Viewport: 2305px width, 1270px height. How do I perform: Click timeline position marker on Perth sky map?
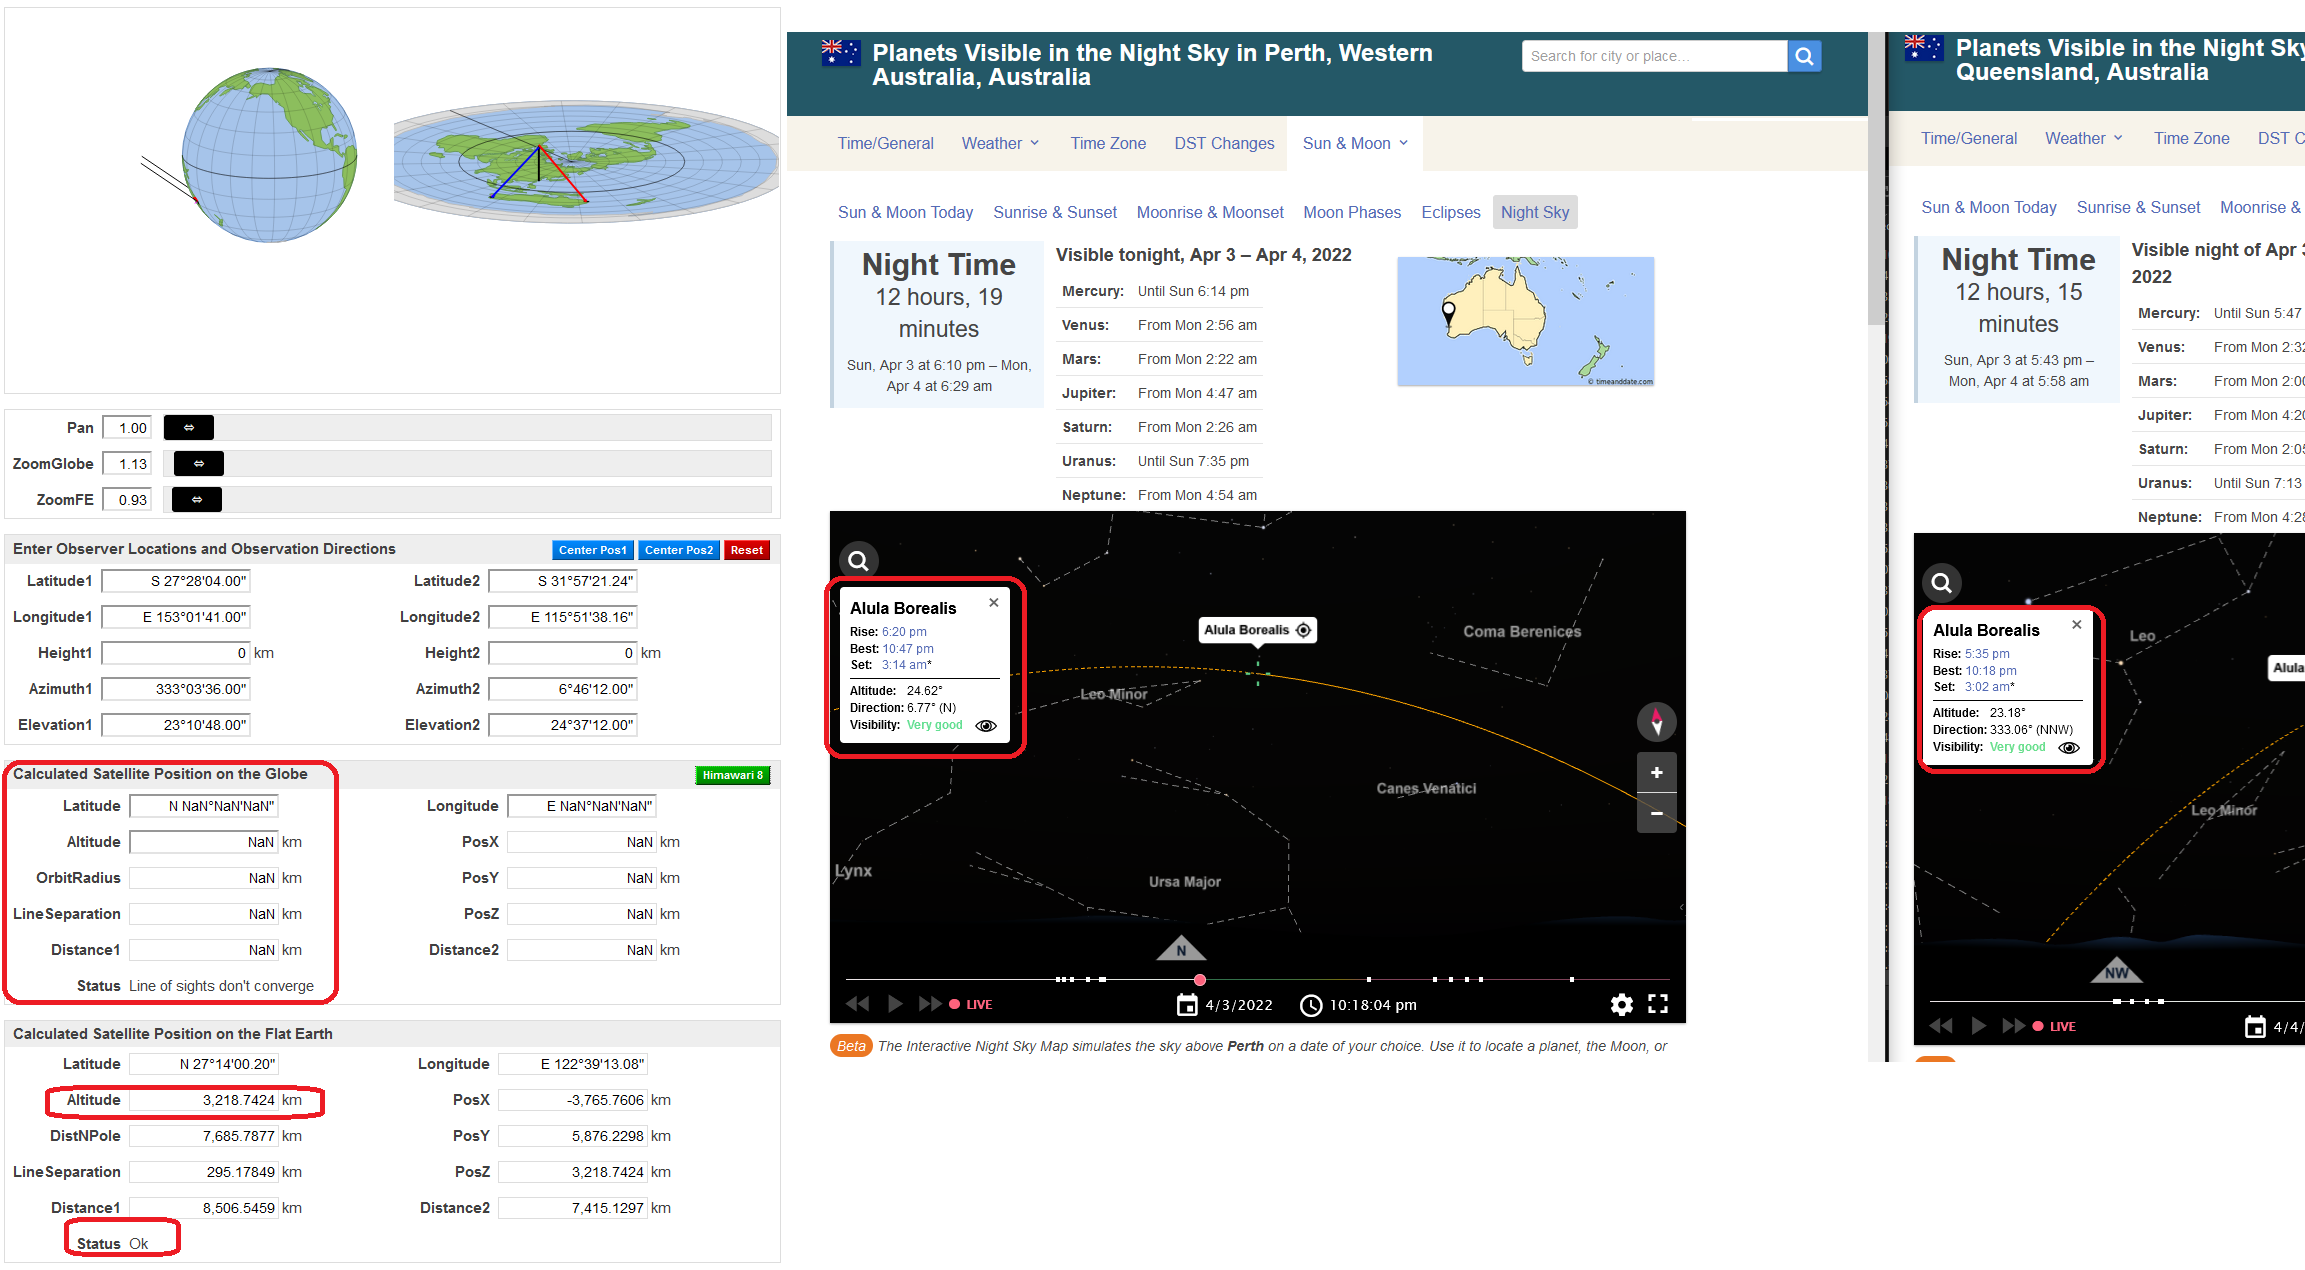pyautogui.click(x=1200, y=980)
